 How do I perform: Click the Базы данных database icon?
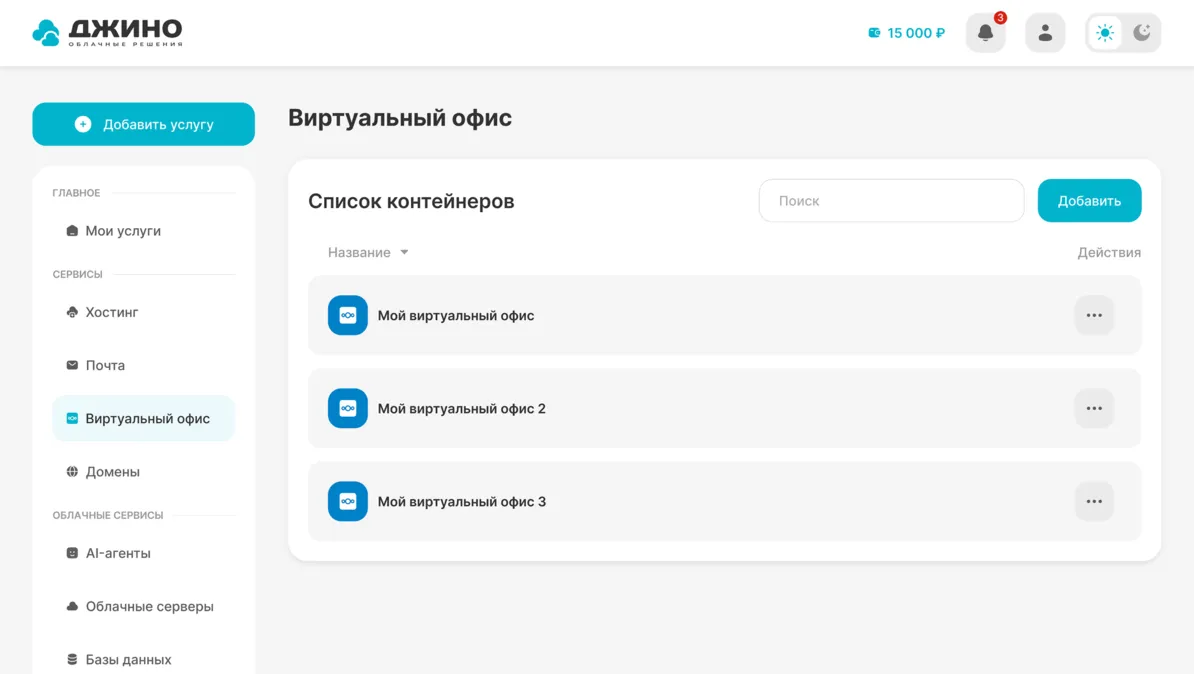point(72,660)
